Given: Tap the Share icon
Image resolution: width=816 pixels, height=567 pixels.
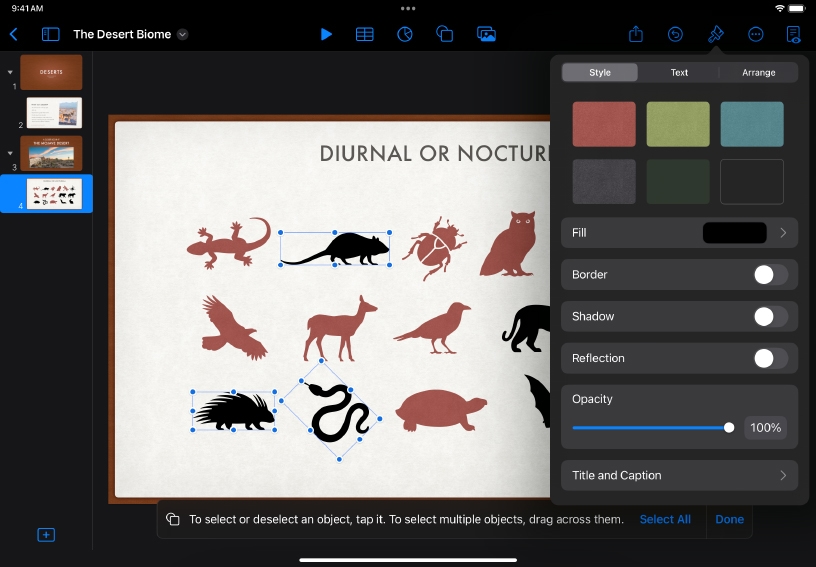Looking at the screenshot, I should tap(636, 34).
